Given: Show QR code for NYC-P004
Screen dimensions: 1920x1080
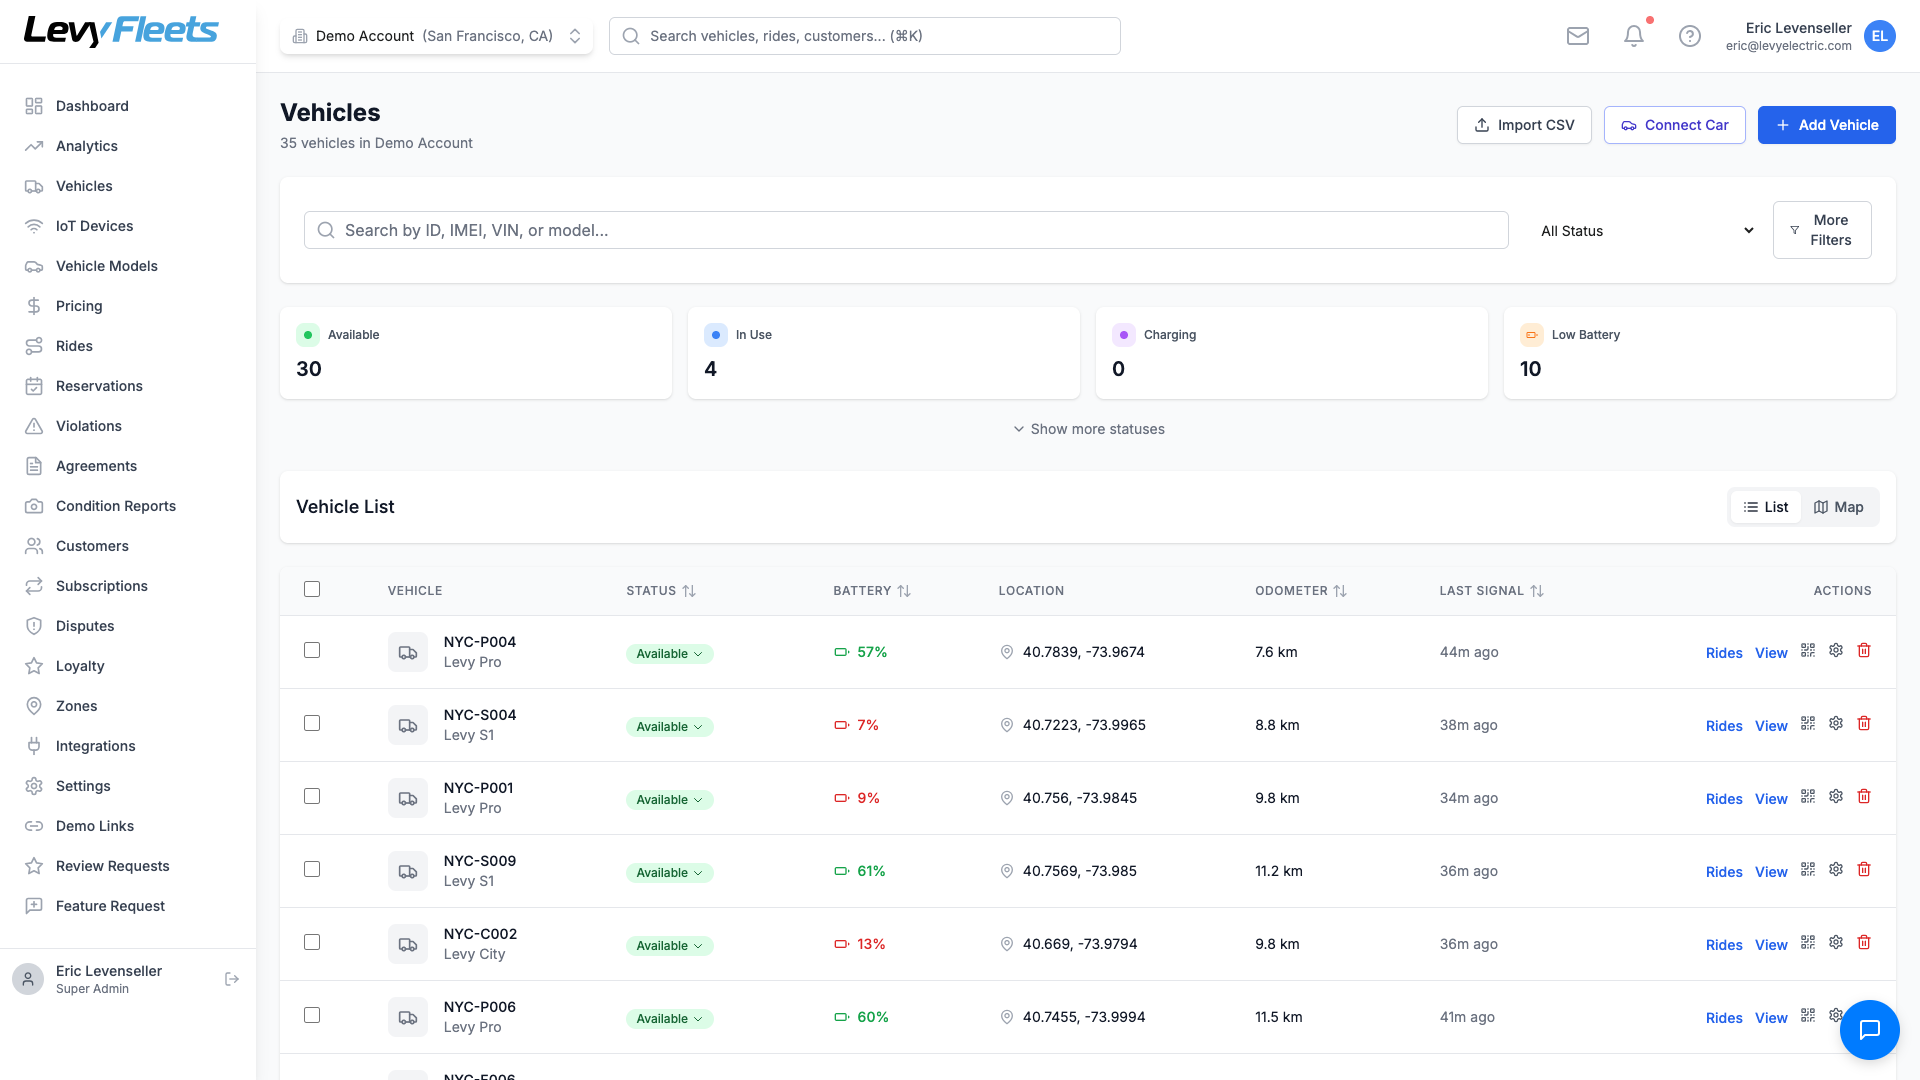Looking at the screenshot, I should (1808, 650).
